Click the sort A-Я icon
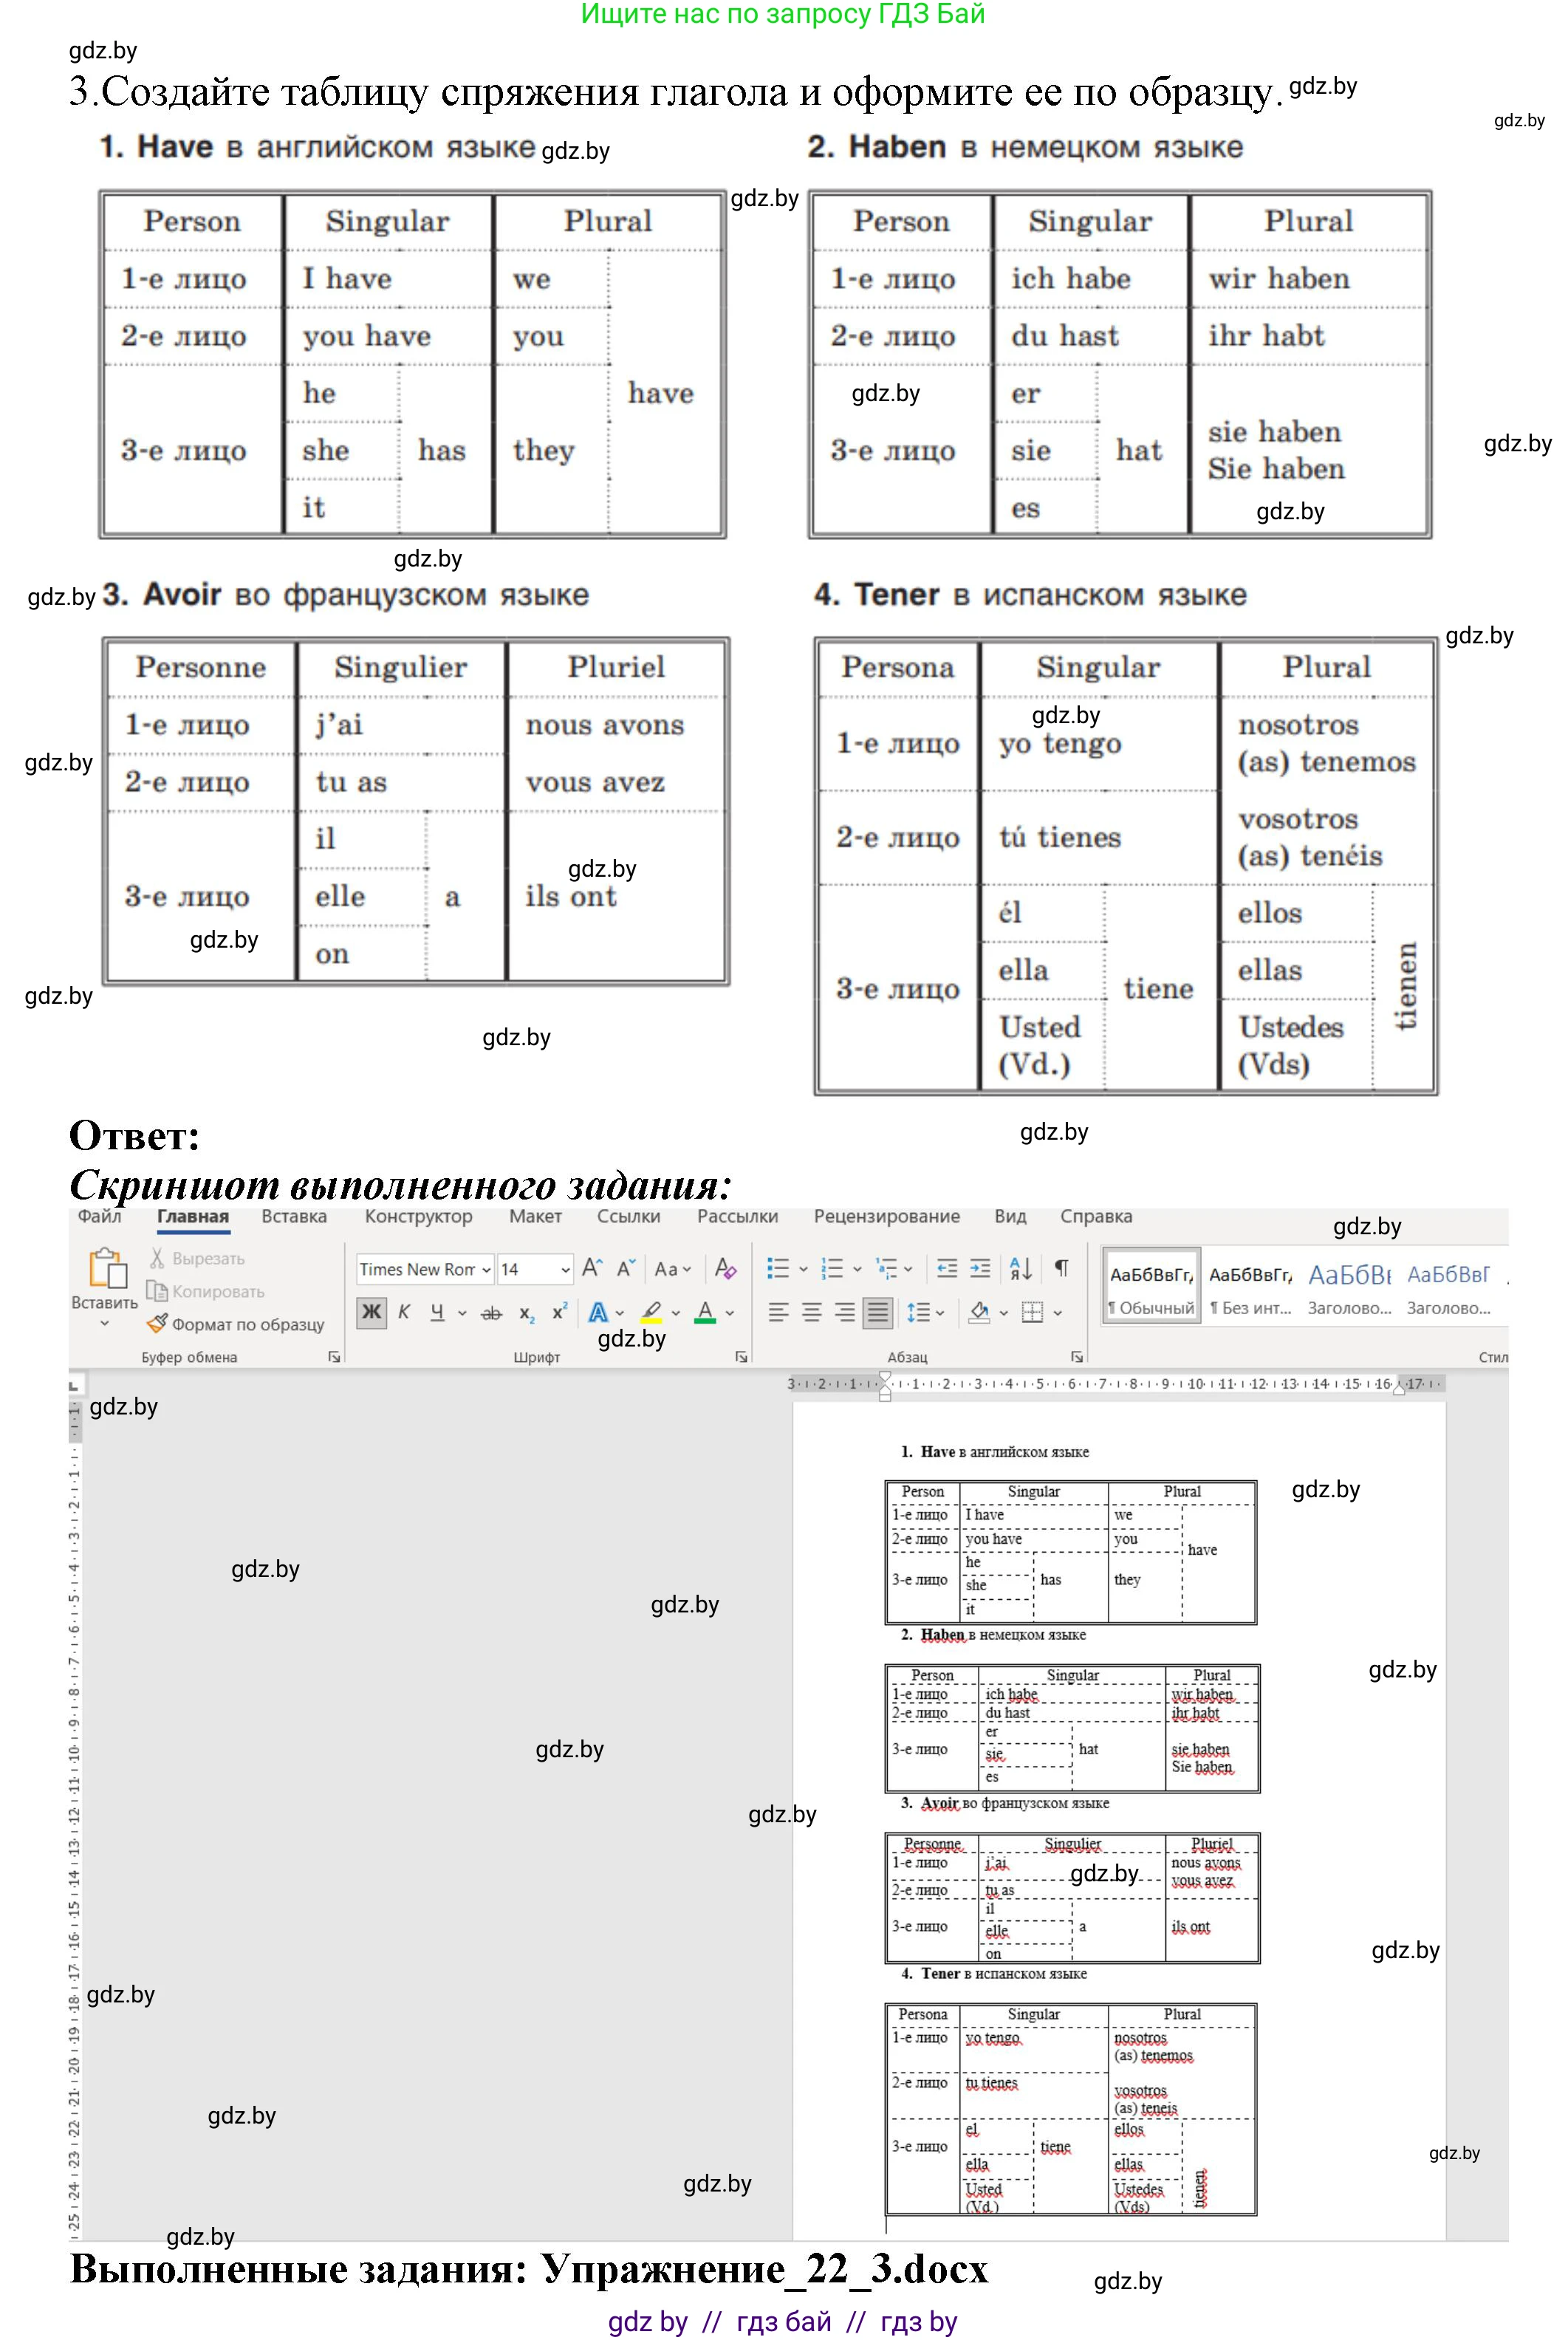The height and width of the screenshot is (2340, 1568). pos(1021,1268)
